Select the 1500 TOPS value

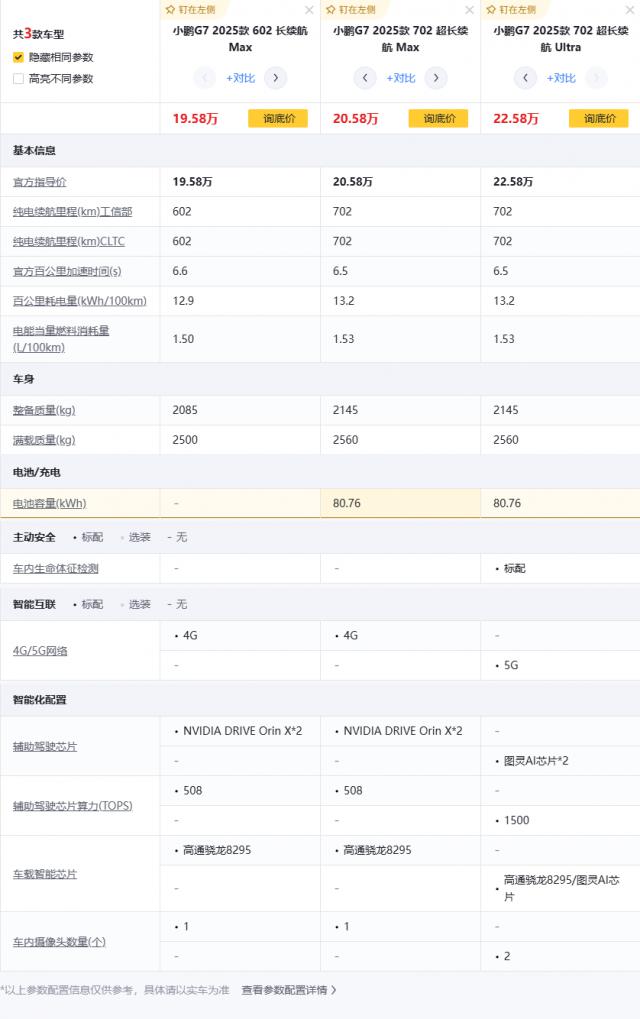[x=517, y=820]
